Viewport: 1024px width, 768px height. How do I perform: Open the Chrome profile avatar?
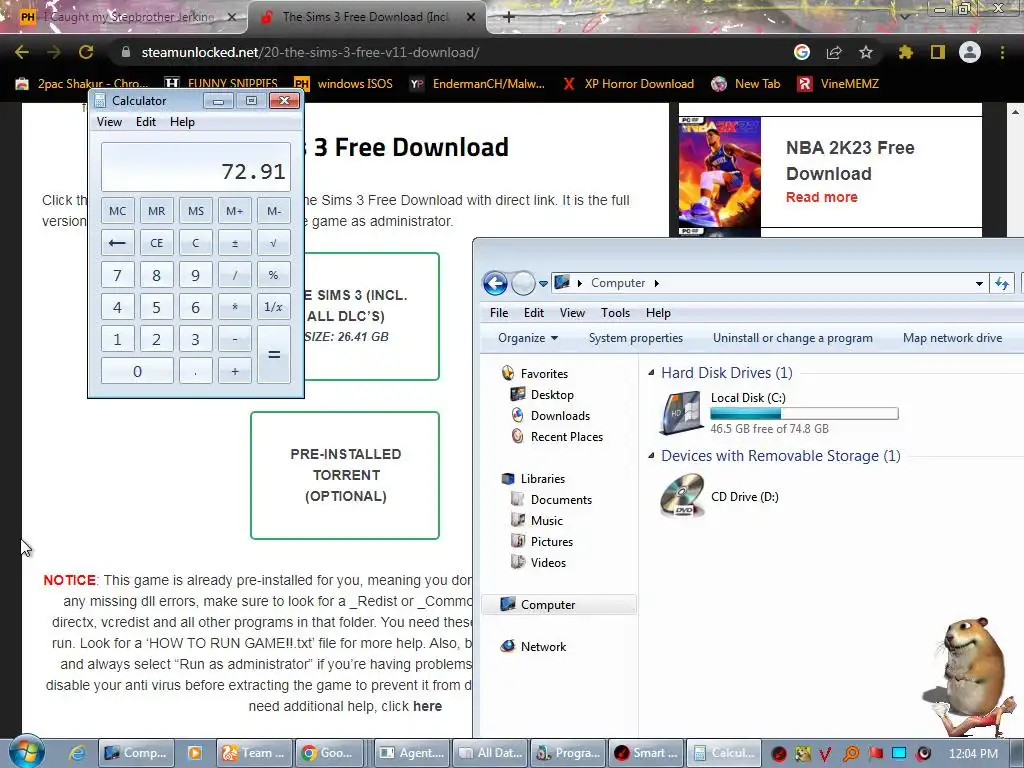coord(970,52)
